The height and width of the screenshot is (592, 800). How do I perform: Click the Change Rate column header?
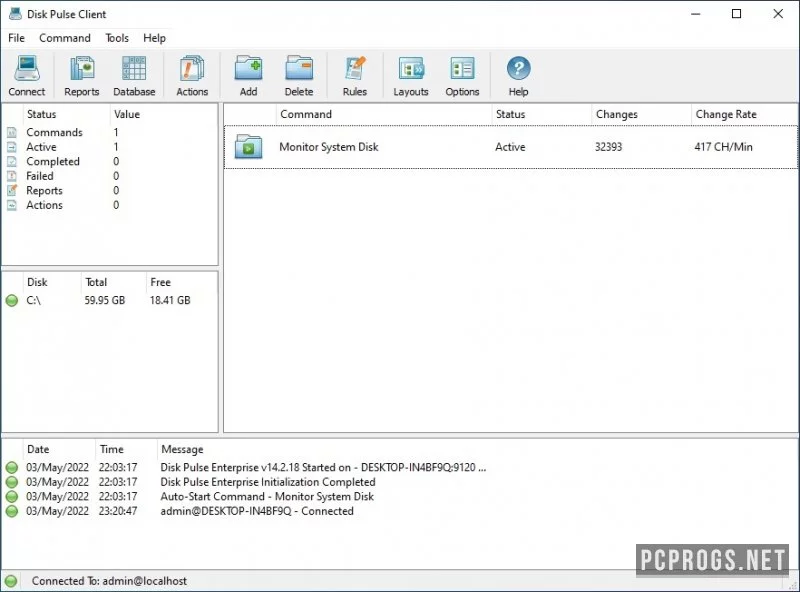tap(744, 114)
